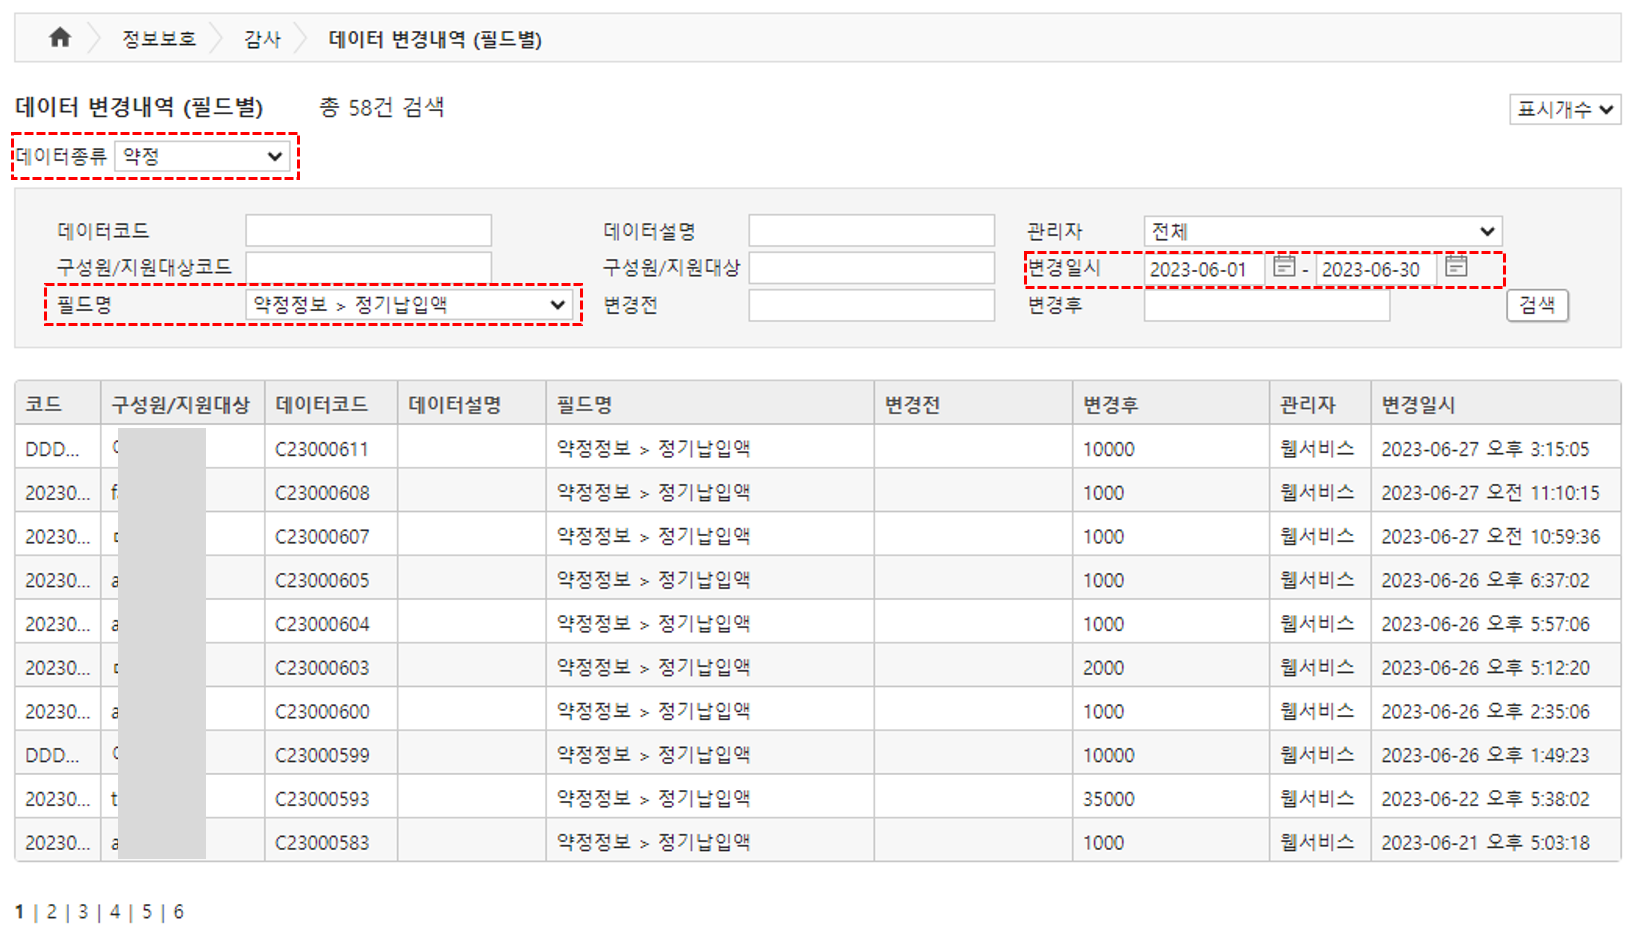
Task: Expand the 데이터종류 dropdown
Action: coord(202,156)
